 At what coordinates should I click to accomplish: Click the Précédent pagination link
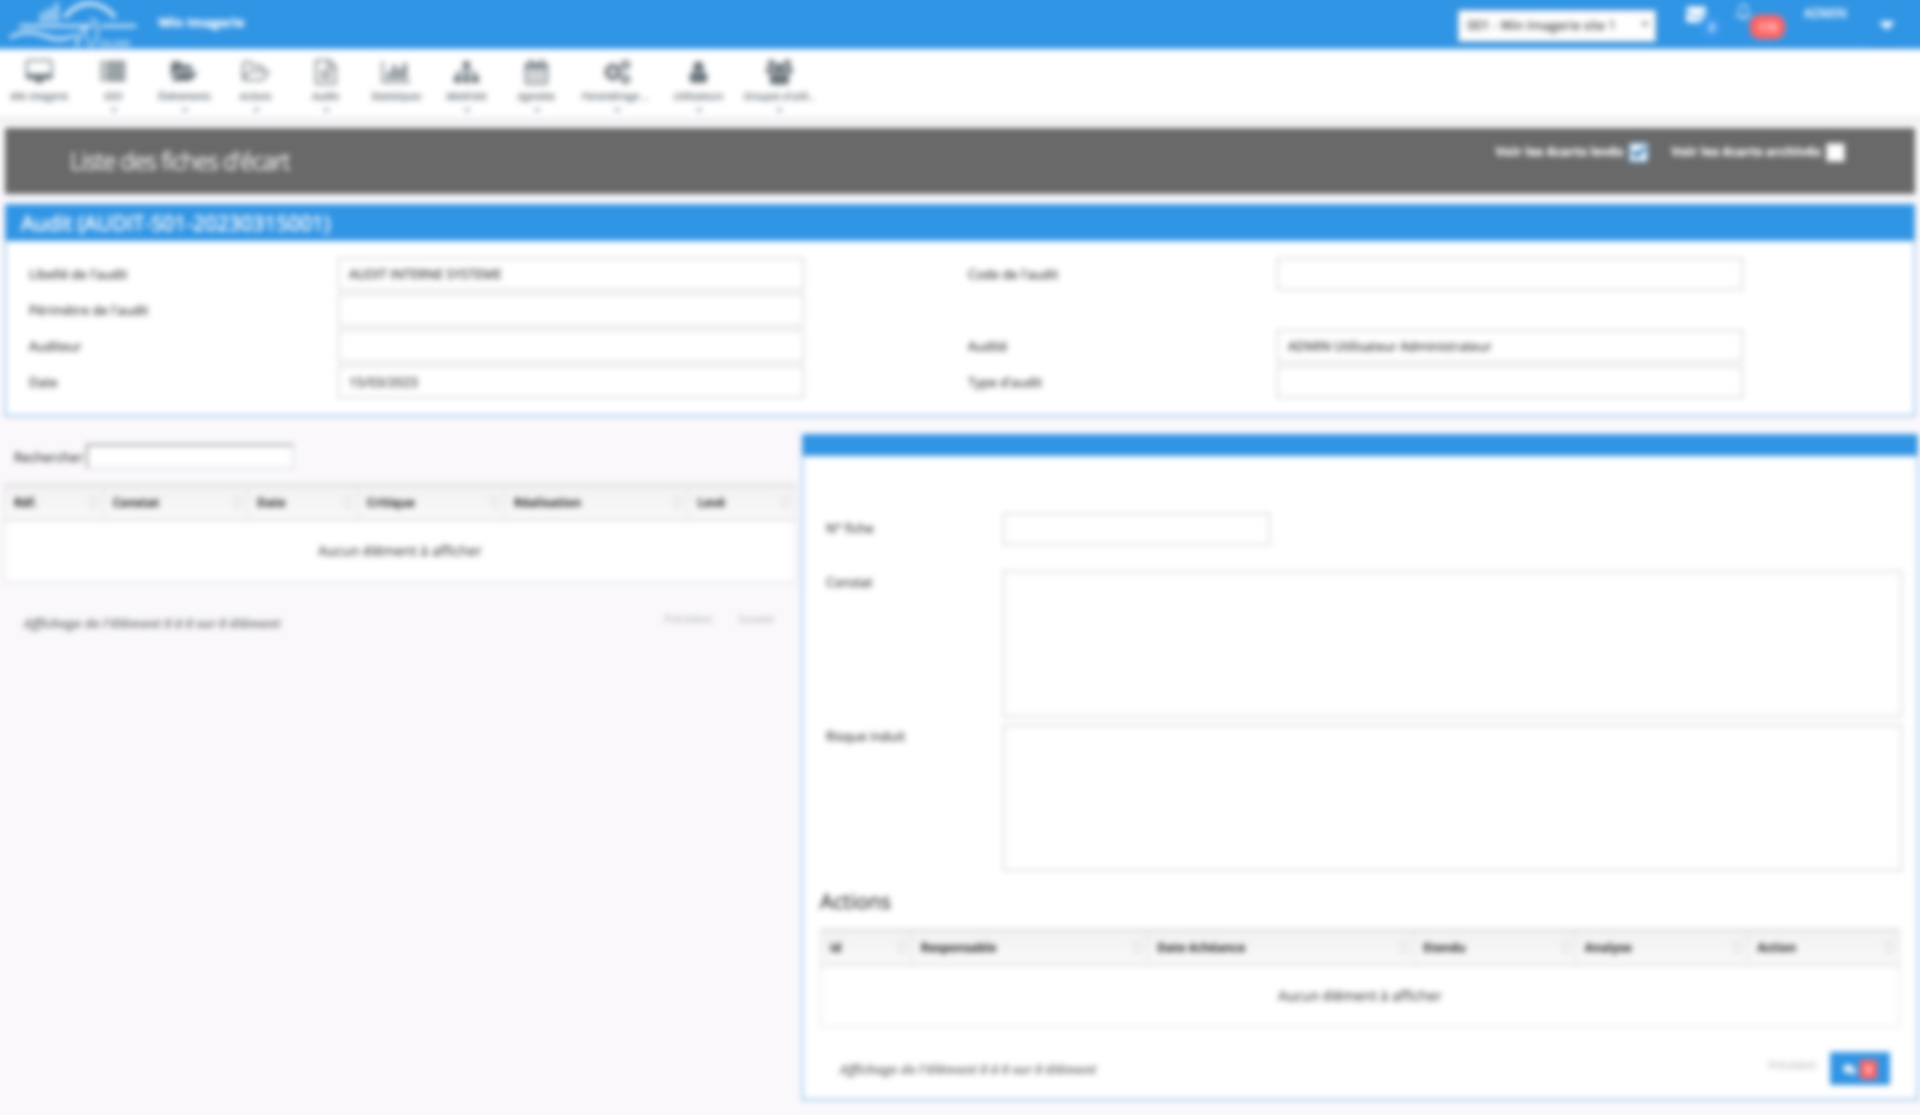coord(688,618)
